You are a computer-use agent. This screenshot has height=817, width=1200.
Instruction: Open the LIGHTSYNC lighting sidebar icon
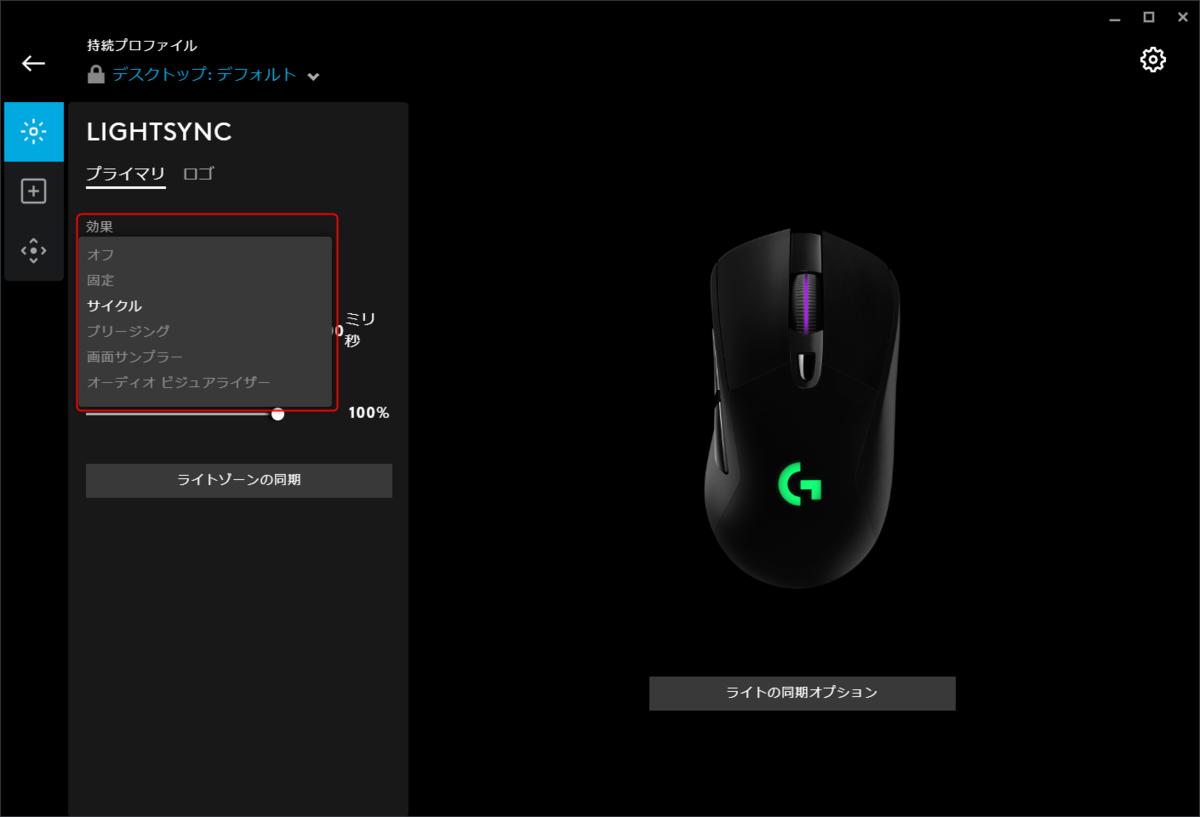point(34,132)
